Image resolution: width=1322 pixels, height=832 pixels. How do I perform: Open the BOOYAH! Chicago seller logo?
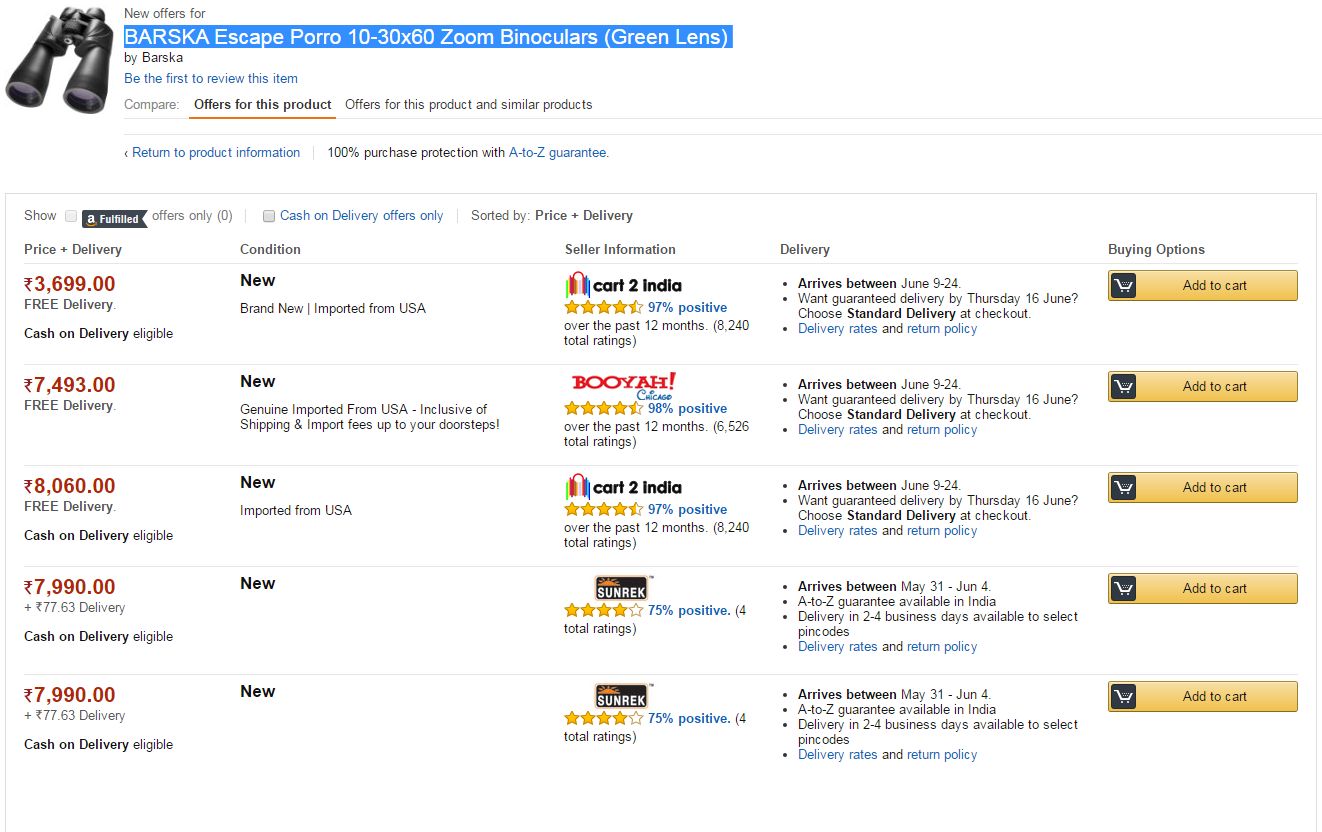[623, 386]
